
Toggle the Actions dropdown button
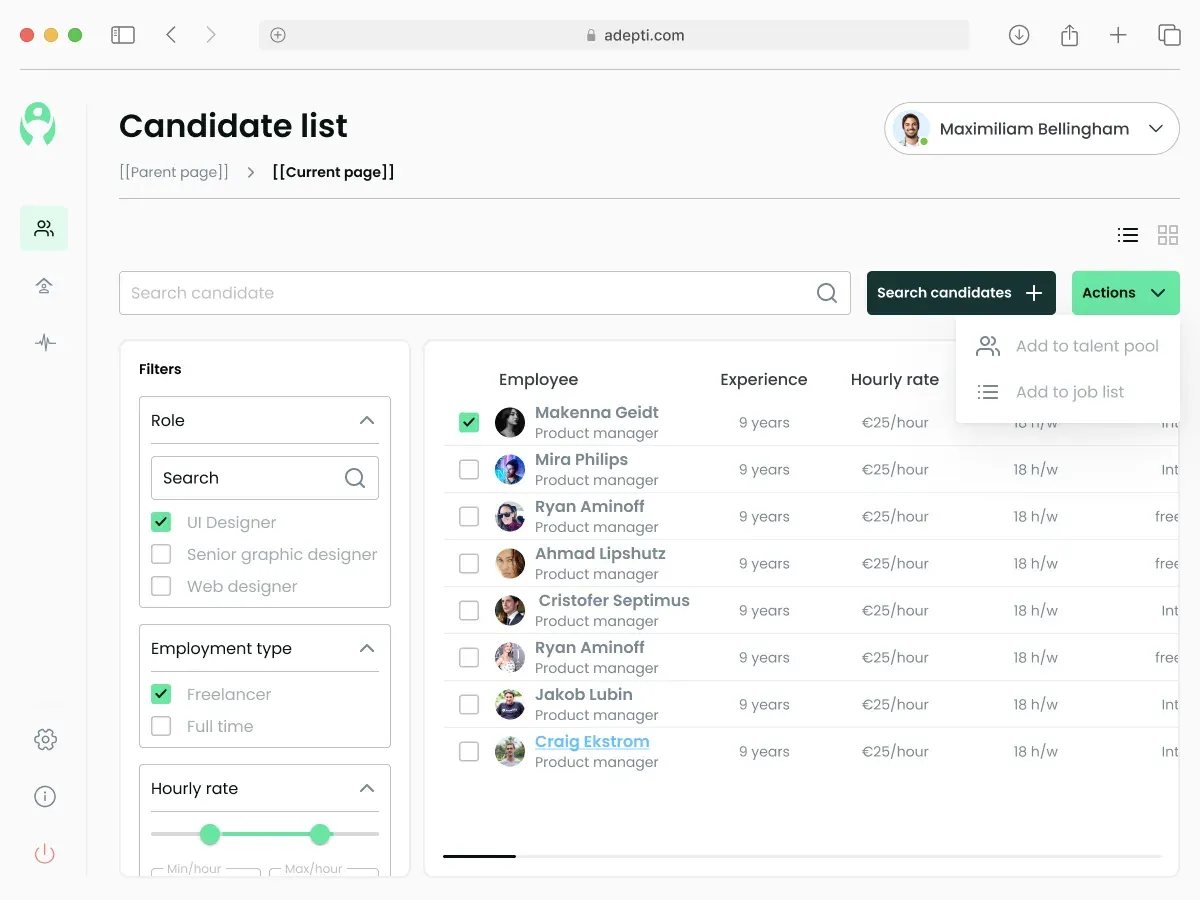pos(1126,293)
